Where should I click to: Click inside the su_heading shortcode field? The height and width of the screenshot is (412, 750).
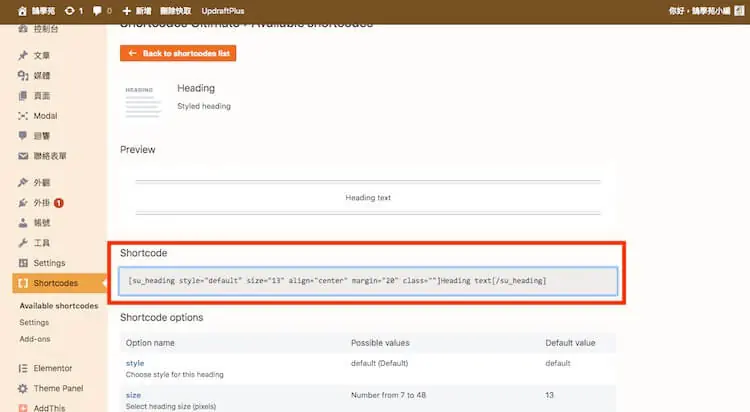coord(368,281)
